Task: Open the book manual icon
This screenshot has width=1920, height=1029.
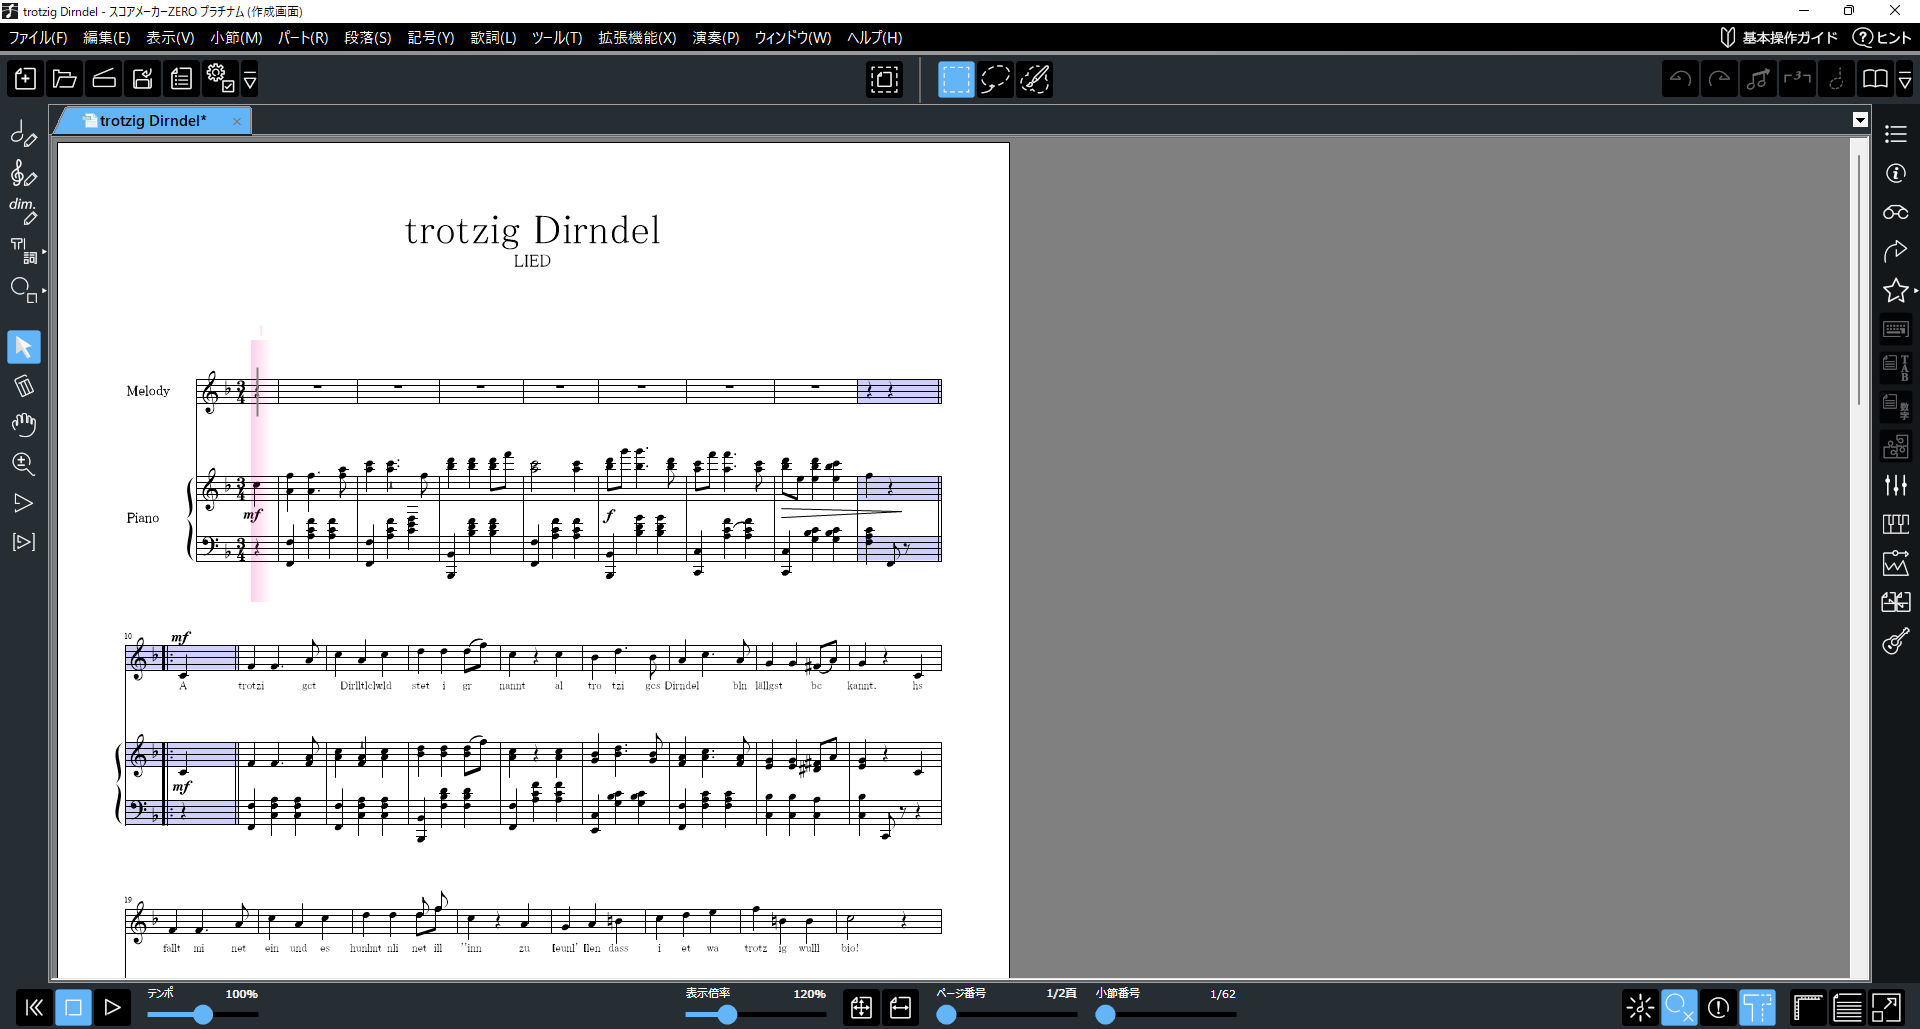Action: click(x=1875, y=79)
